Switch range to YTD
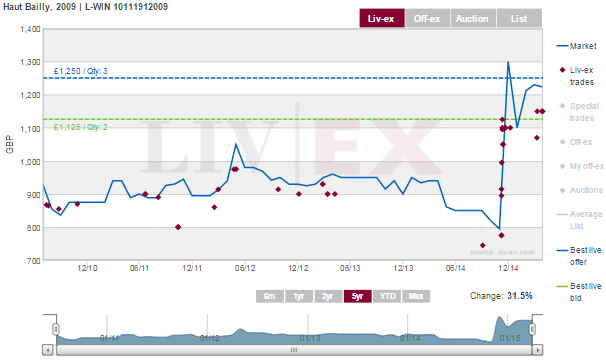Image resolution: width=606 pixels, height=361 pixels. tap(387, 296)
